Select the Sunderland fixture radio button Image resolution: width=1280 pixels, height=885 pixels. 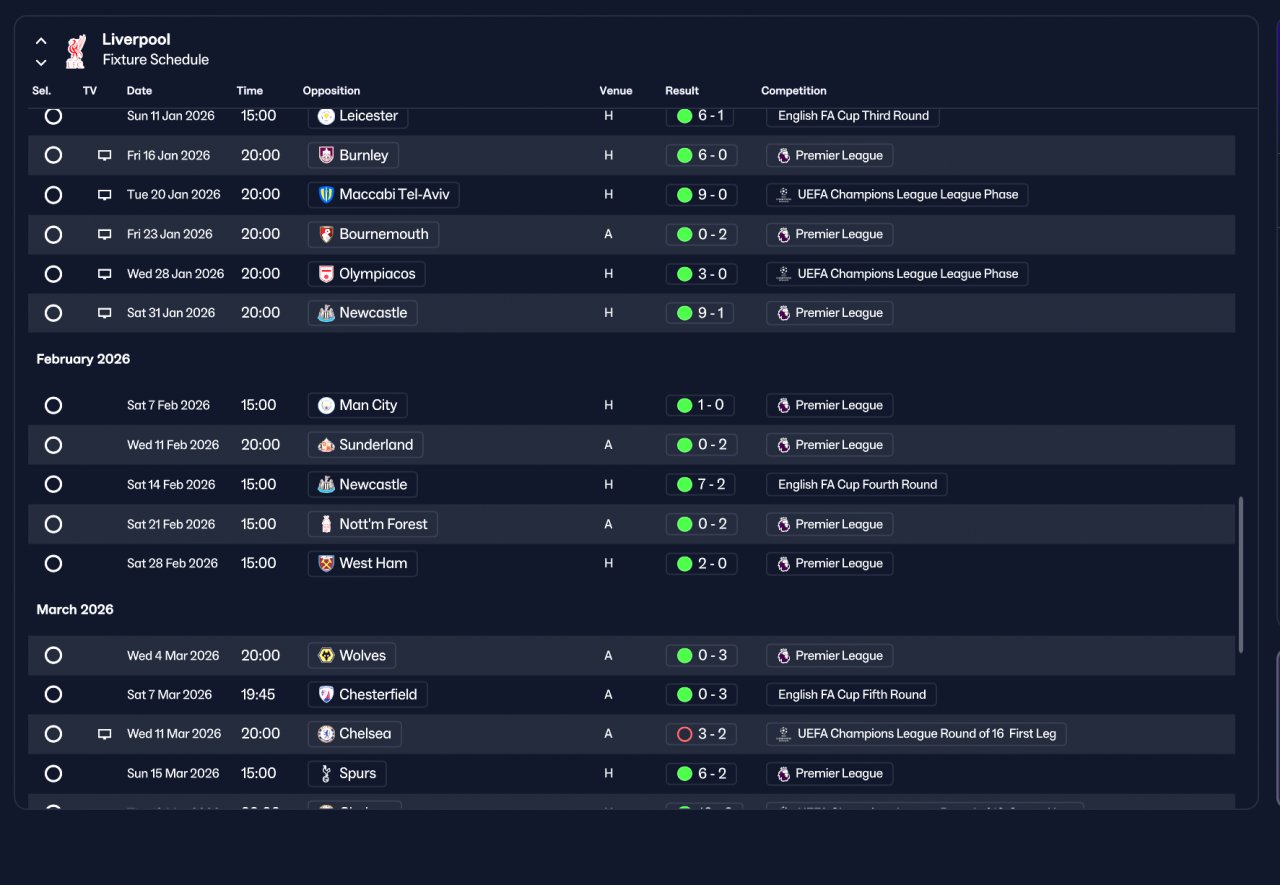(53, 445)
